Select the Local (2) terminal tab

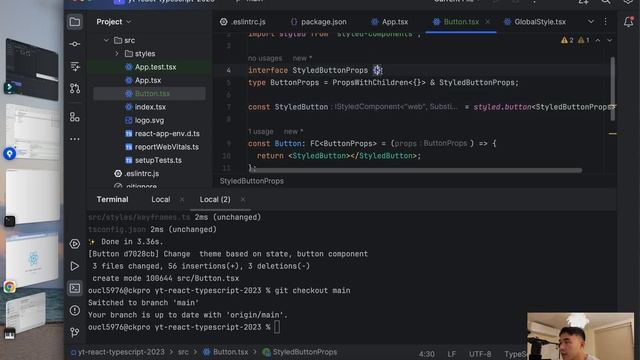coord(215,199)
